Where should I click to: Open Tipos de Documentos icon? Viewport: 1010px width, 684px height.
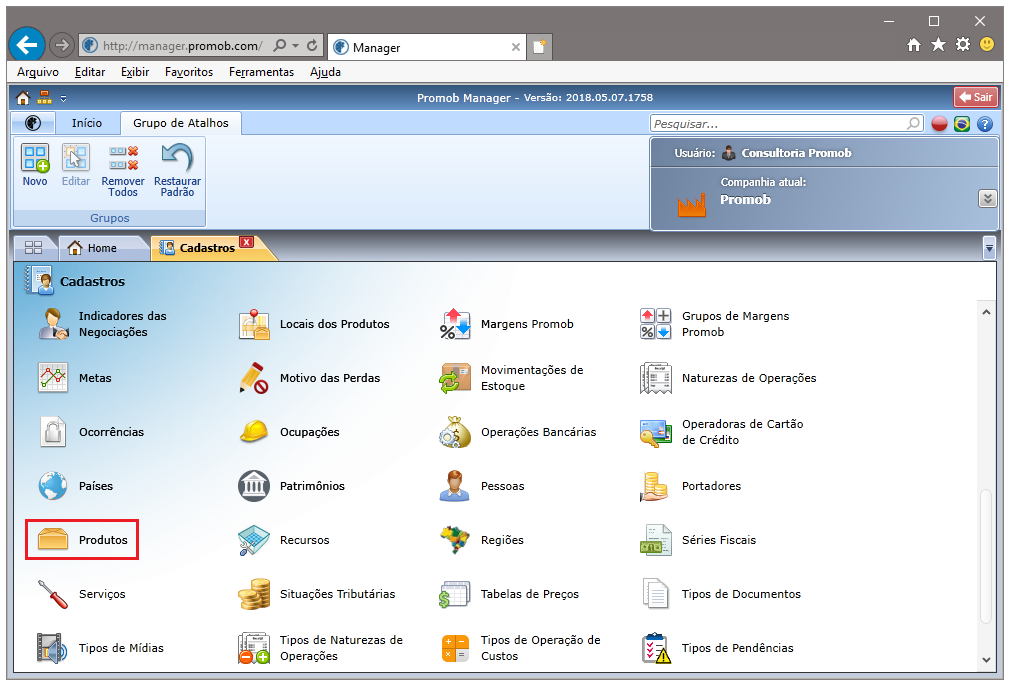pyautogui.click(x=656, y=594)
